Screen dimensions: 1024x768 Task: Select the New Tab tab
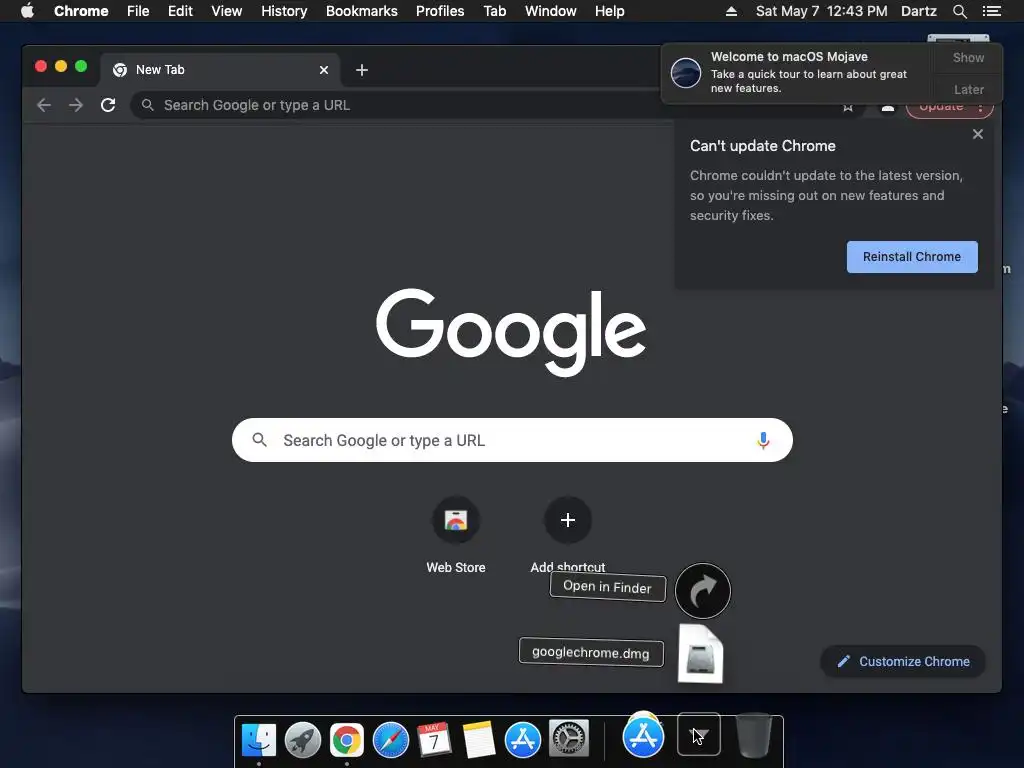219,70
